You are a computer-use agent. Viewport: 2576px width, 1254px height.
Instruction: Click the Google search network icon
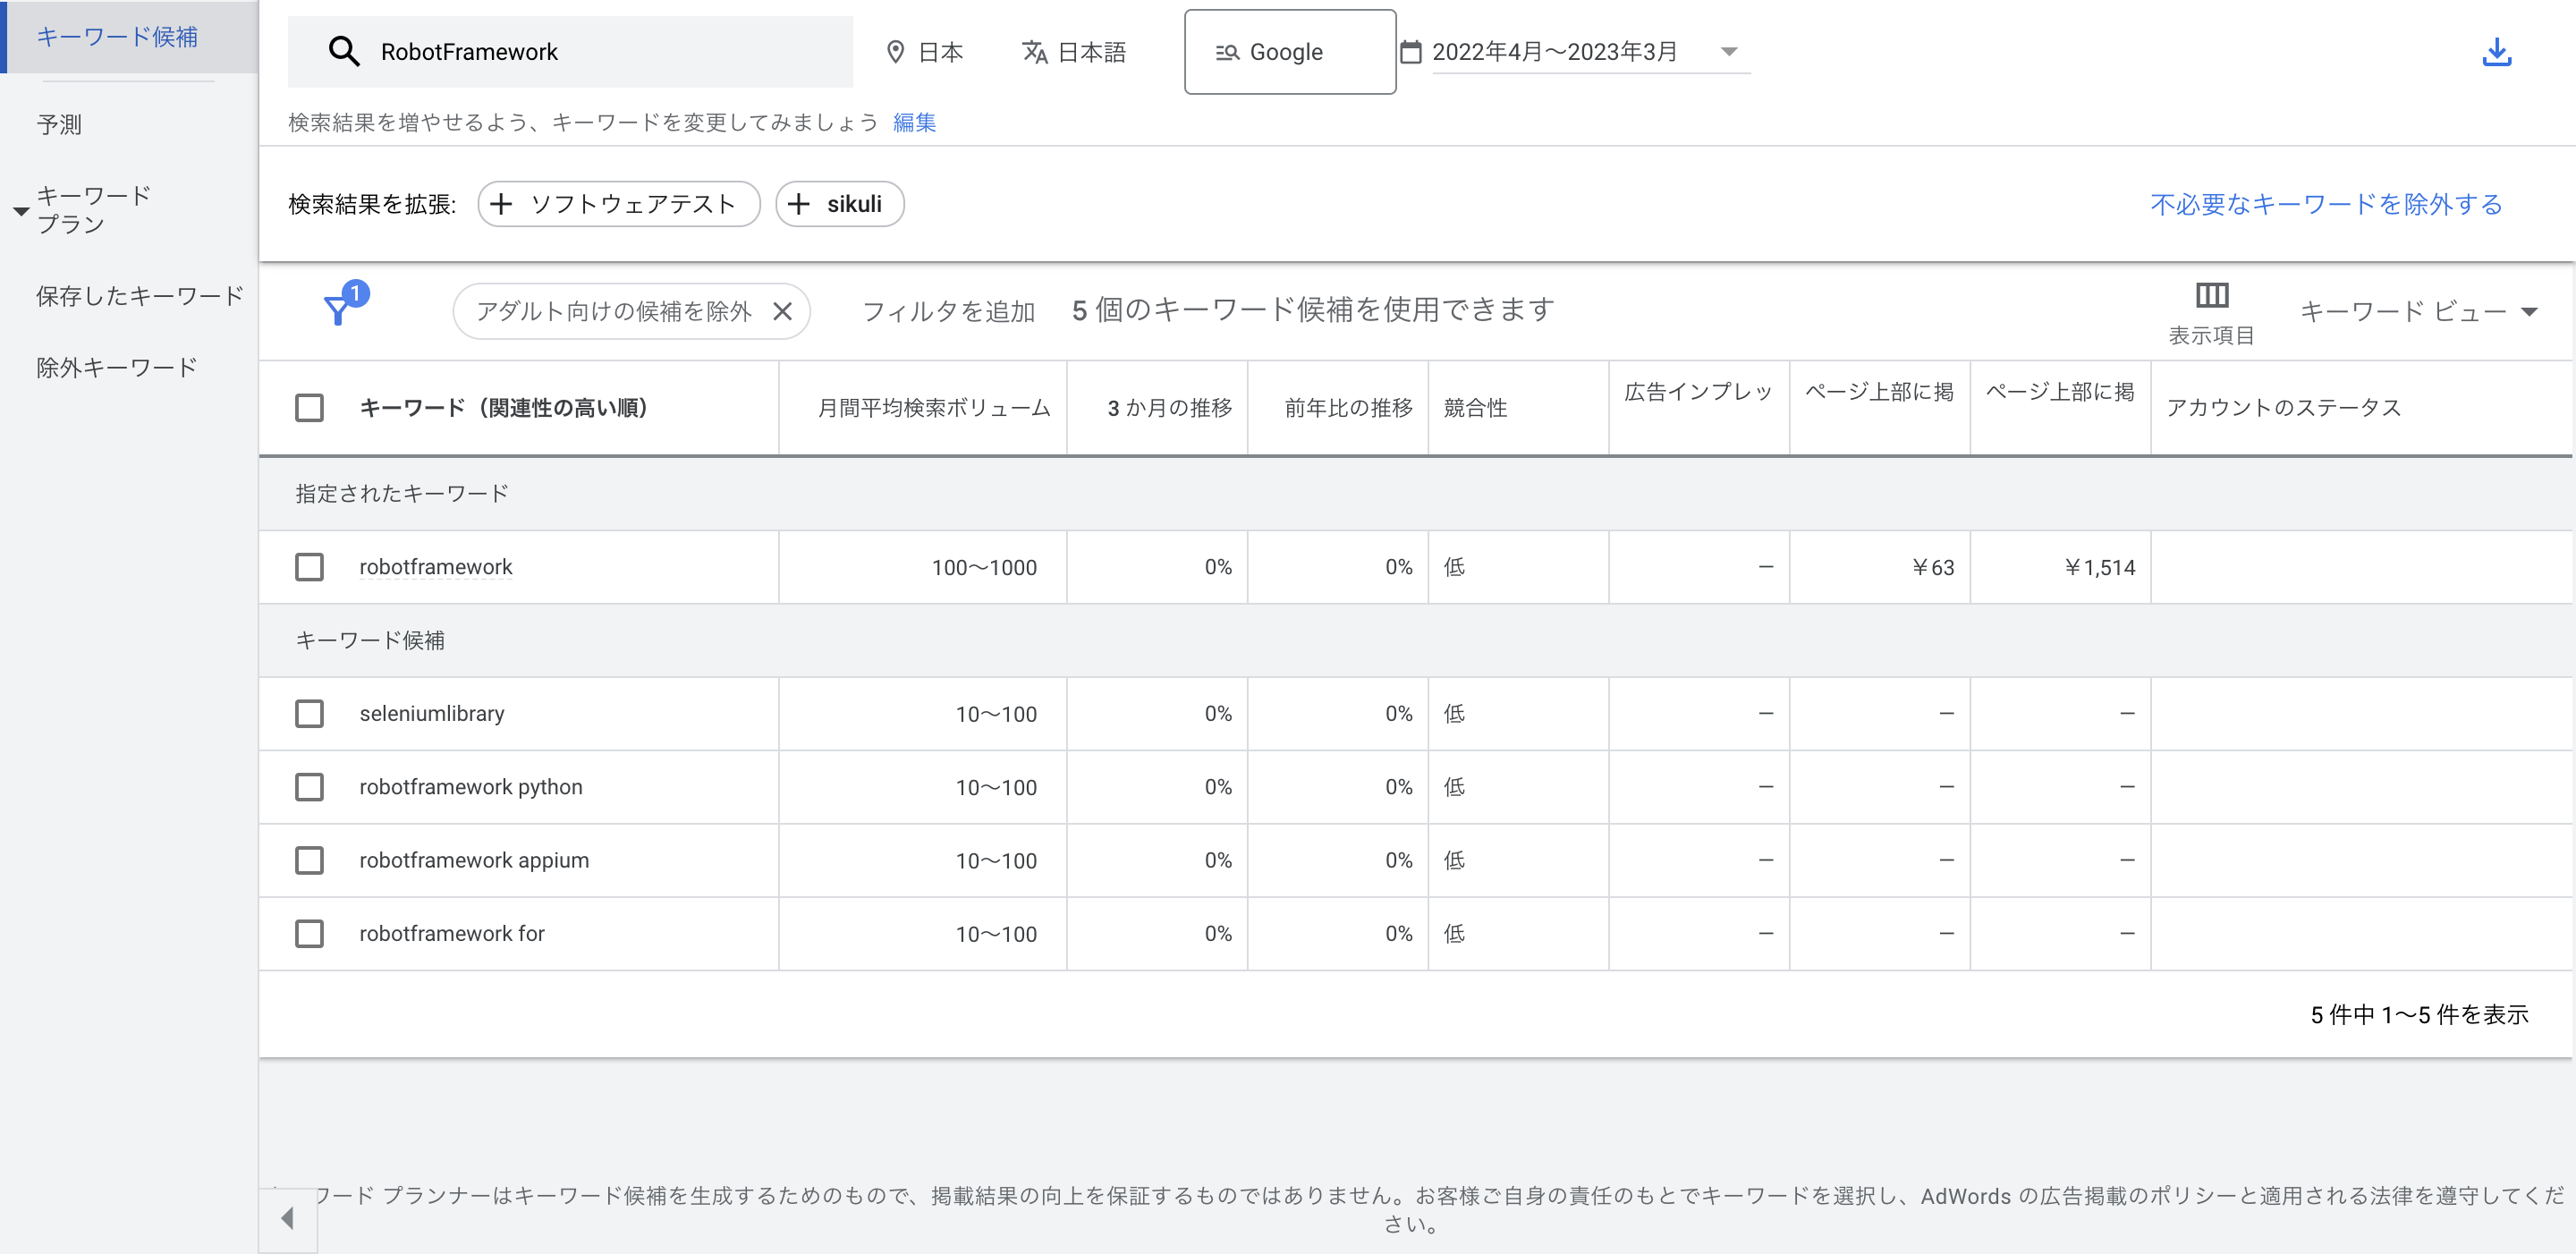pyautogui.click(x=1227, y=52)
